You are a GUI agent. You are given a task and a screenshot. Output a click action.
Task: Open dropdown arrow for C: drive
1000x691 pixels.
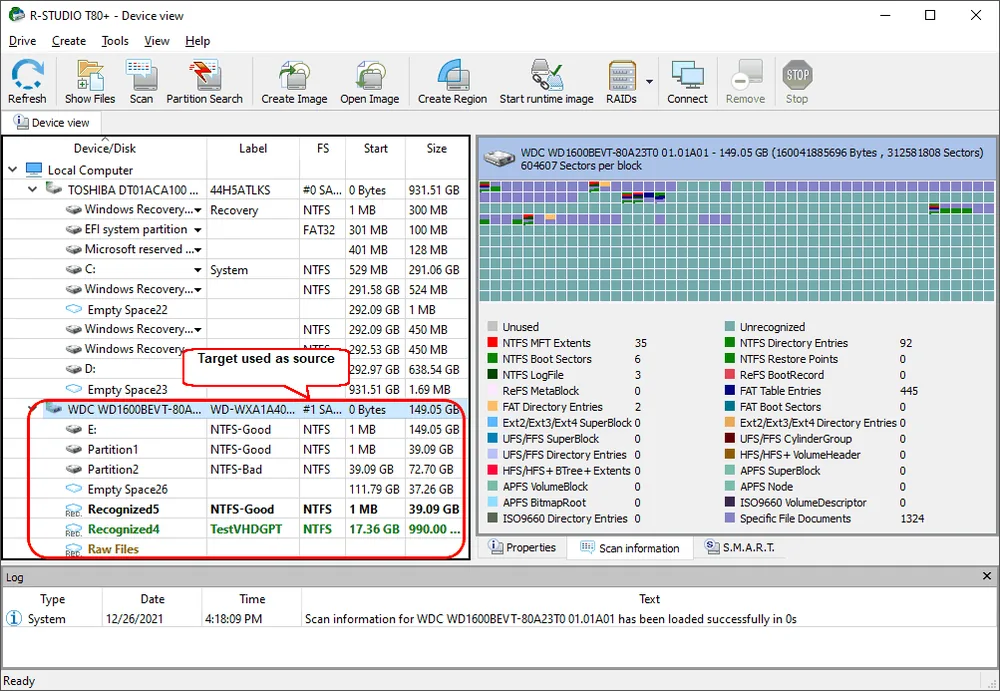pos(198,270)
